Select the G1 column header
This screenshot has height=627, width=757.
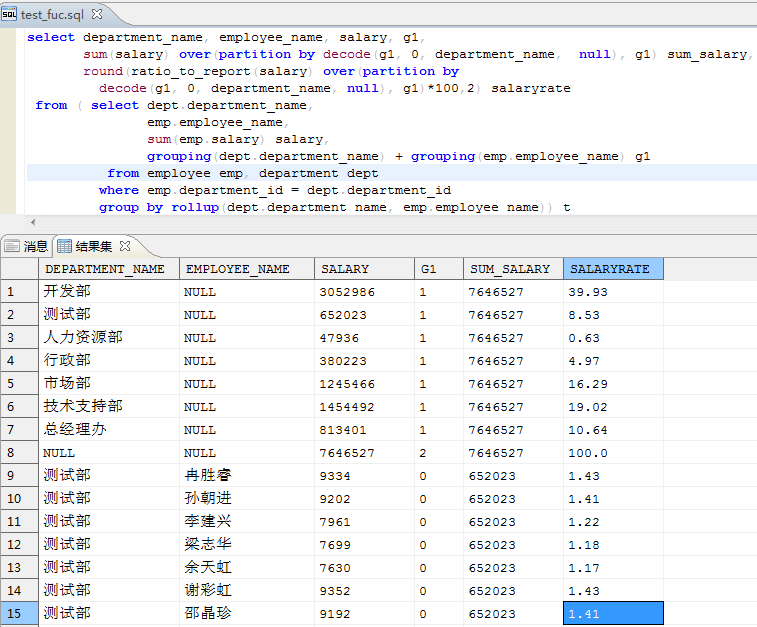(429, 269)
